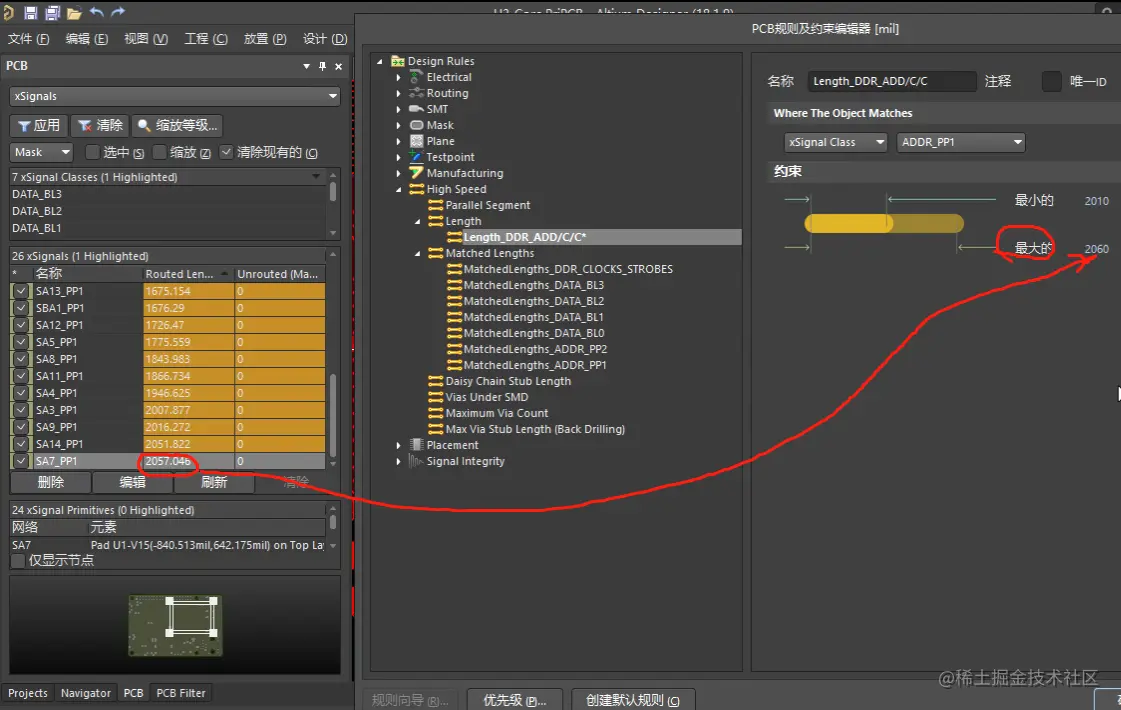Click the 应用 apply filter button

pyautogui.click(x=39, y=125)
